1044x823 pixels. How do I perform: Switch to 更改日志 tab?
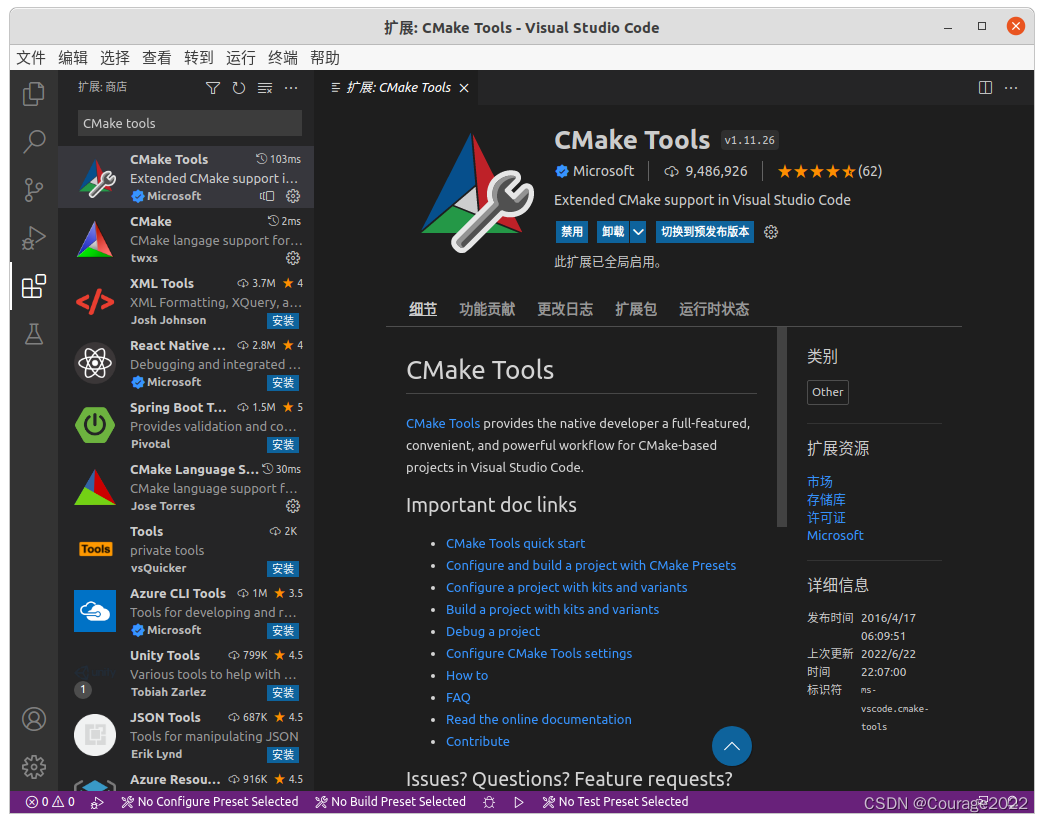(565, 309)
